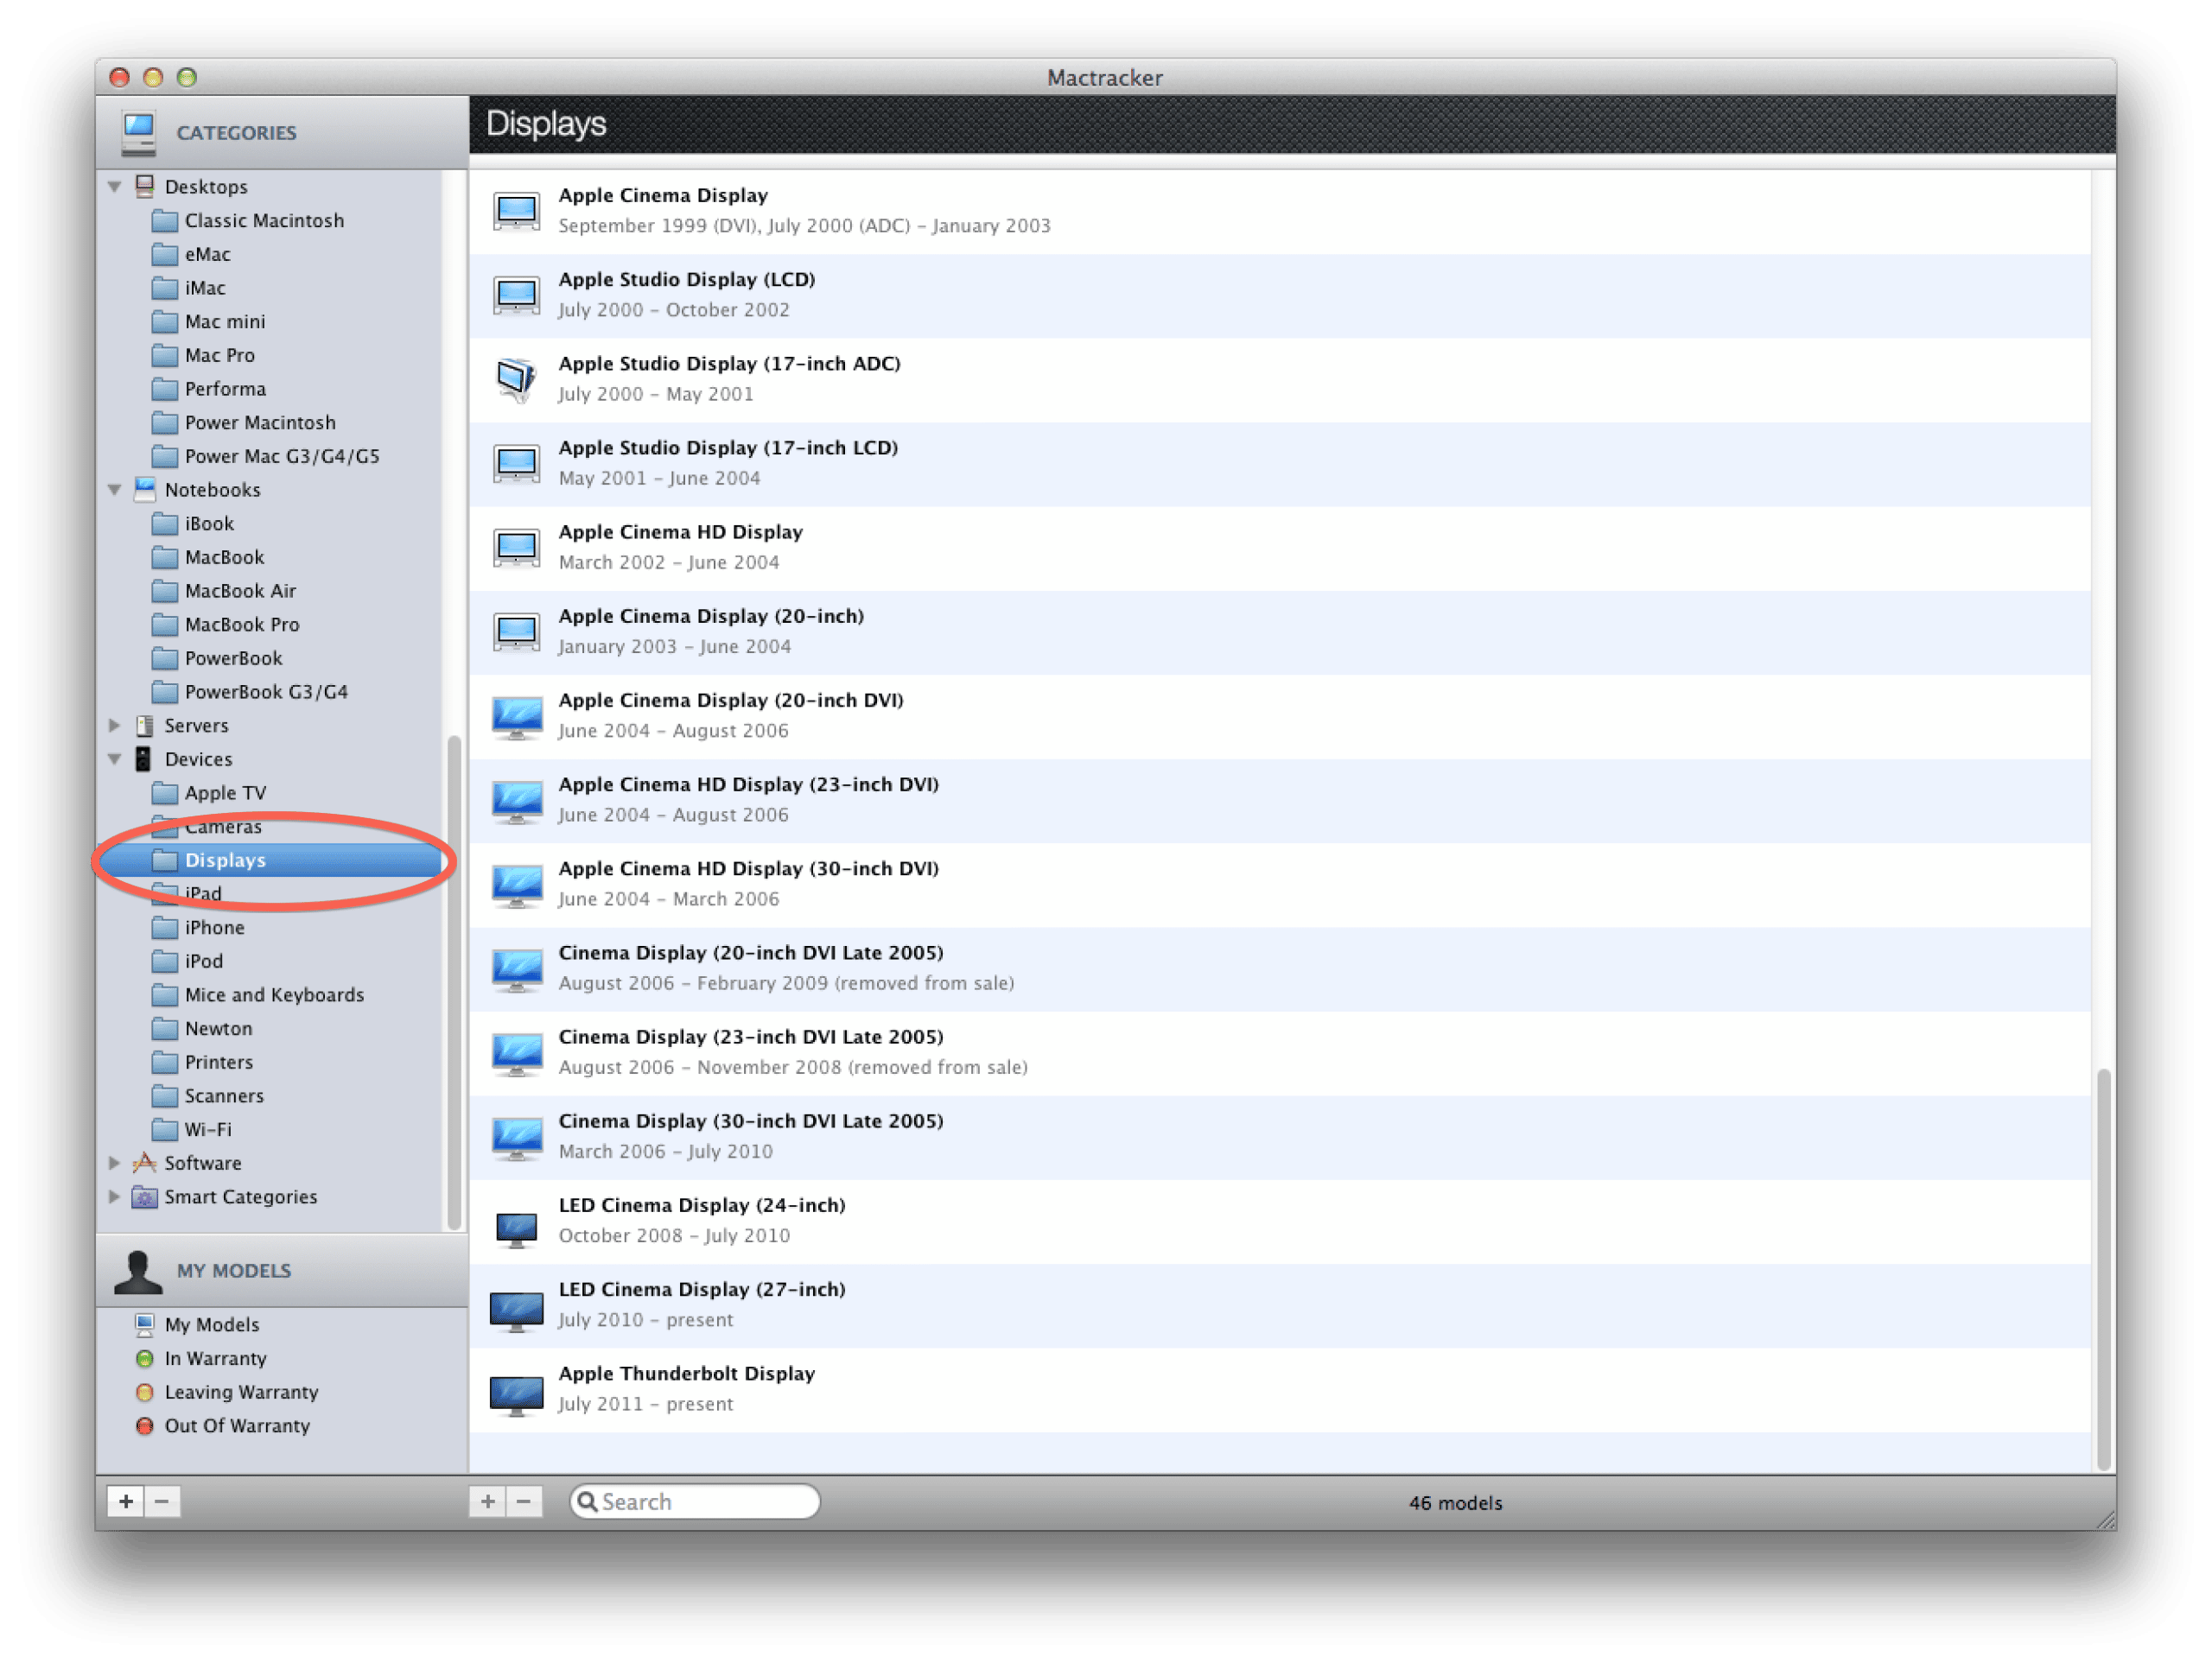This screenshot has width=2212, height=1663.
Task: Click the iPhone folder icon
Action: 165,927
